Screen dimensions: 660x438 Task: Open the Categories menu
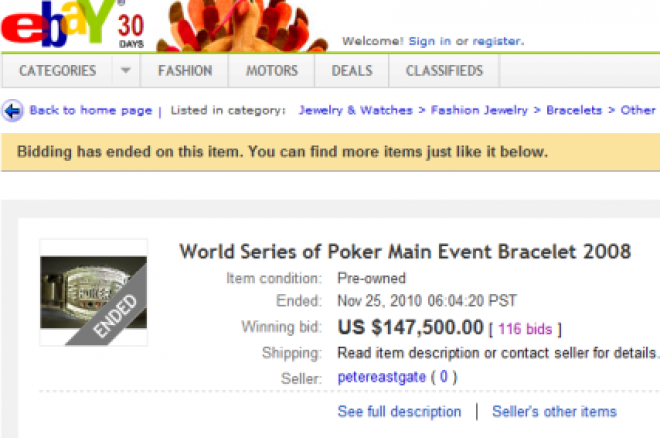[58, 71]
